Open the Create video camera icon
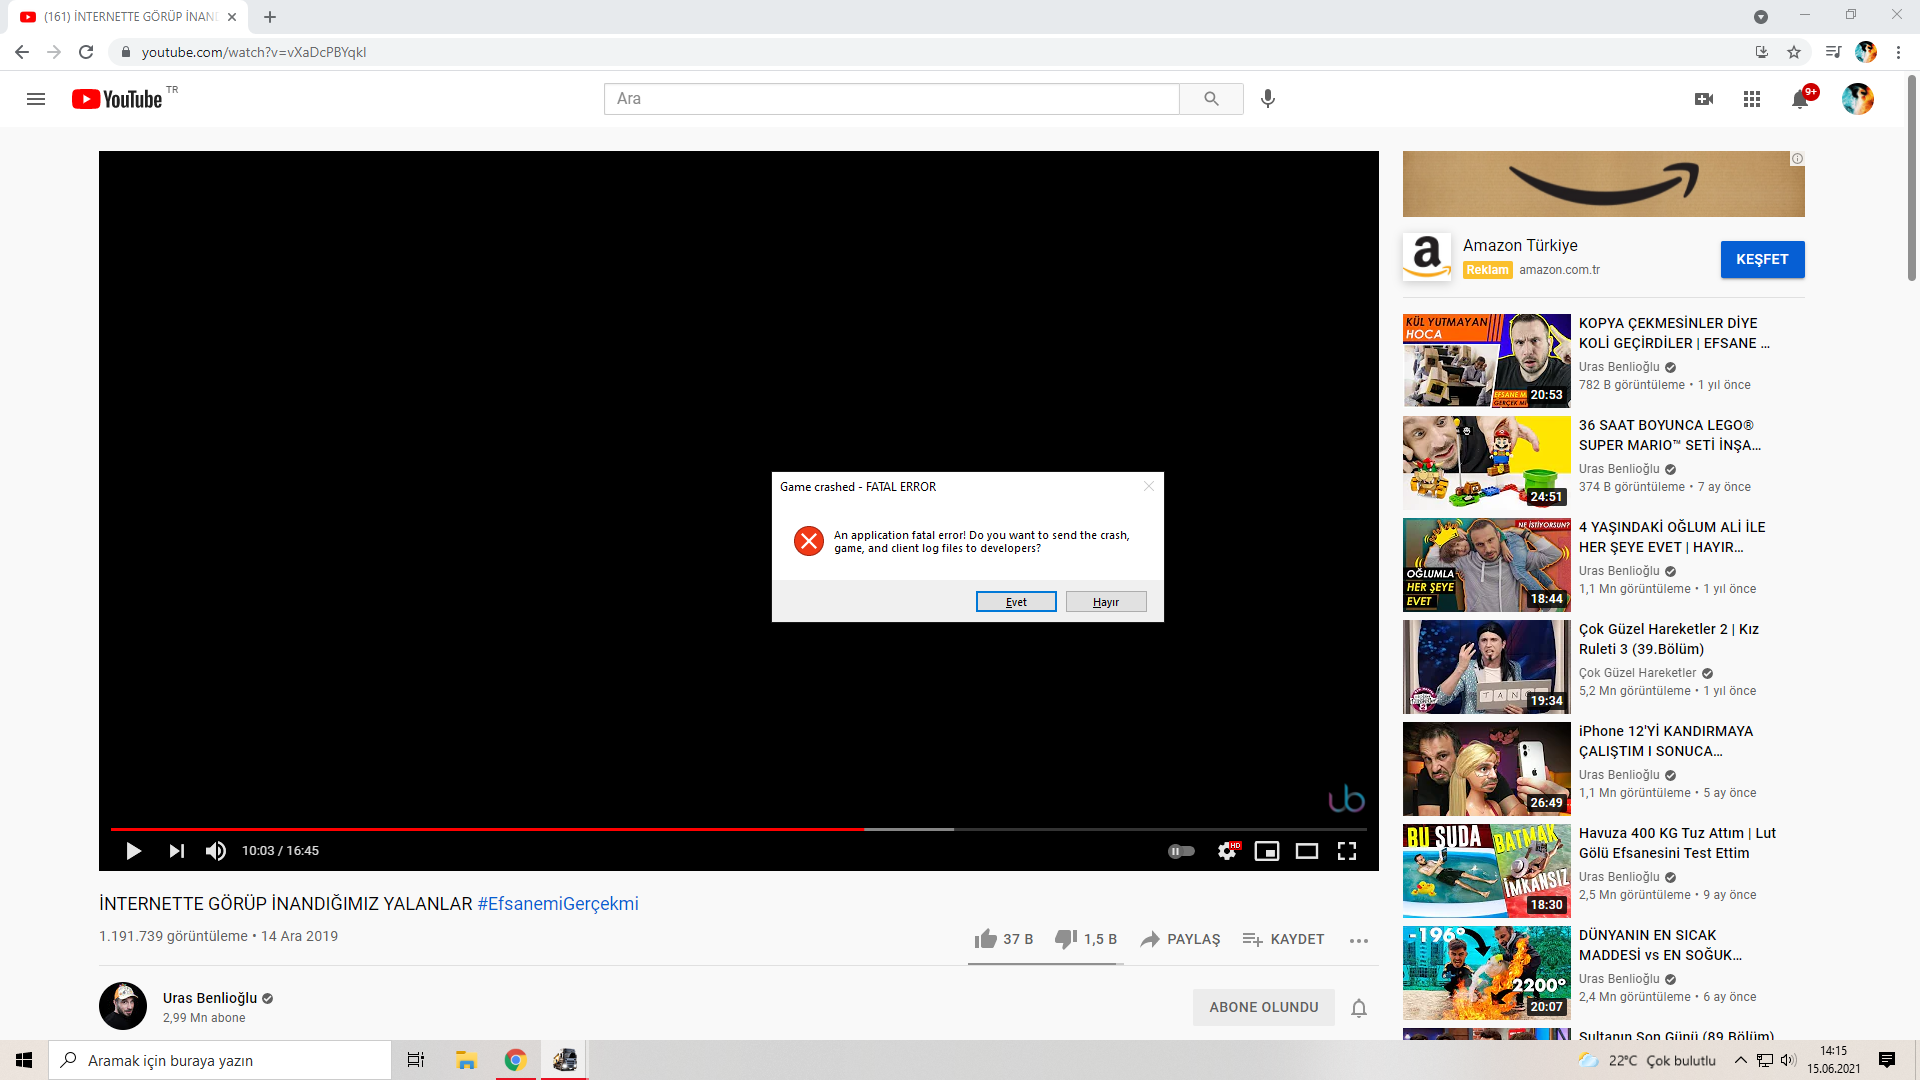Viewport: 1920px width, 1080px height. (x=1704, y=99)
